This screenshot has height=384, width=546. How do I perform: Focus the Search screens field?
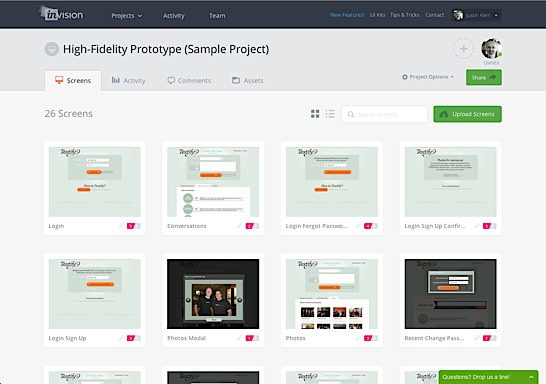385,114
